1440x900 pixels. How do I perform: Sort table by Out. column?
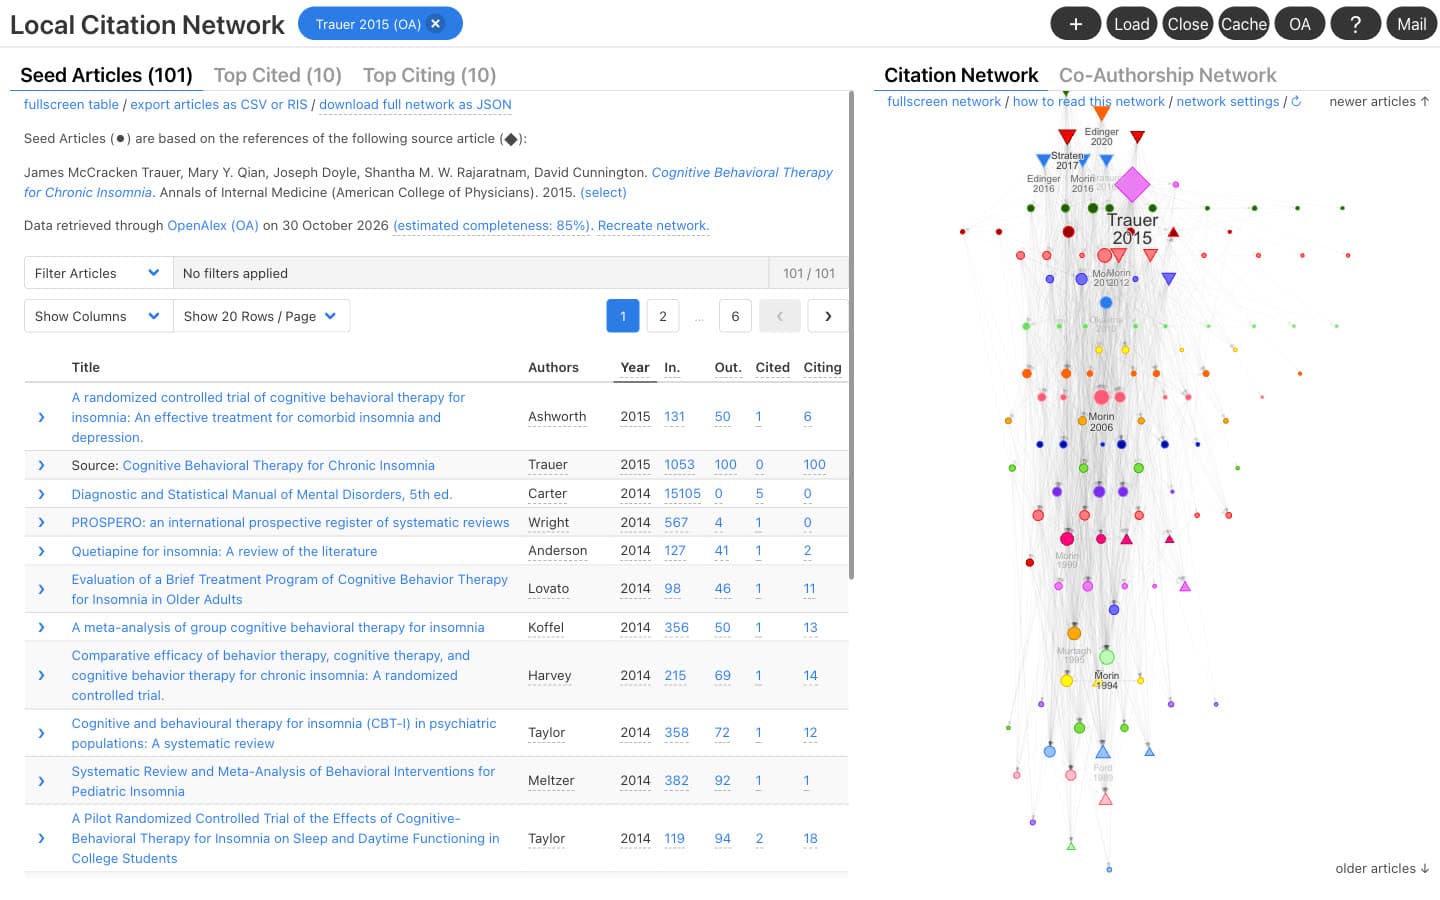tap(728, 368)
